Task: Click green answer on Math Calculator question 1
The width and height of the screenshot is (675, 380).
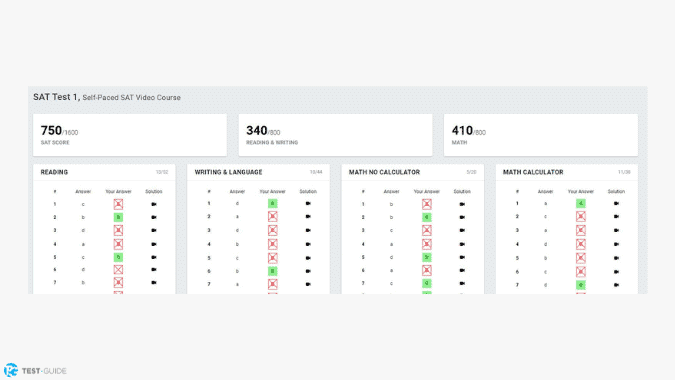Action: 581,204
